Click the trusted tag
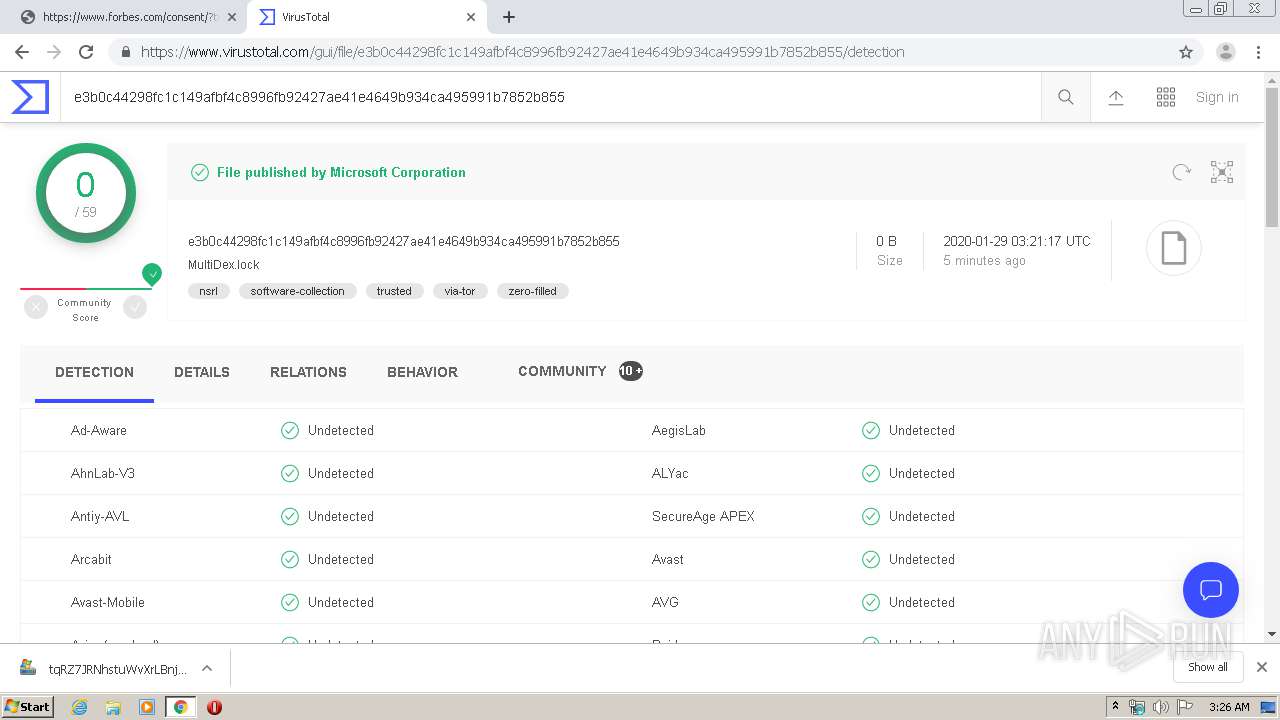Image resolution: width=1280 pixels, height=720 pixels. [x=394, y=291]
